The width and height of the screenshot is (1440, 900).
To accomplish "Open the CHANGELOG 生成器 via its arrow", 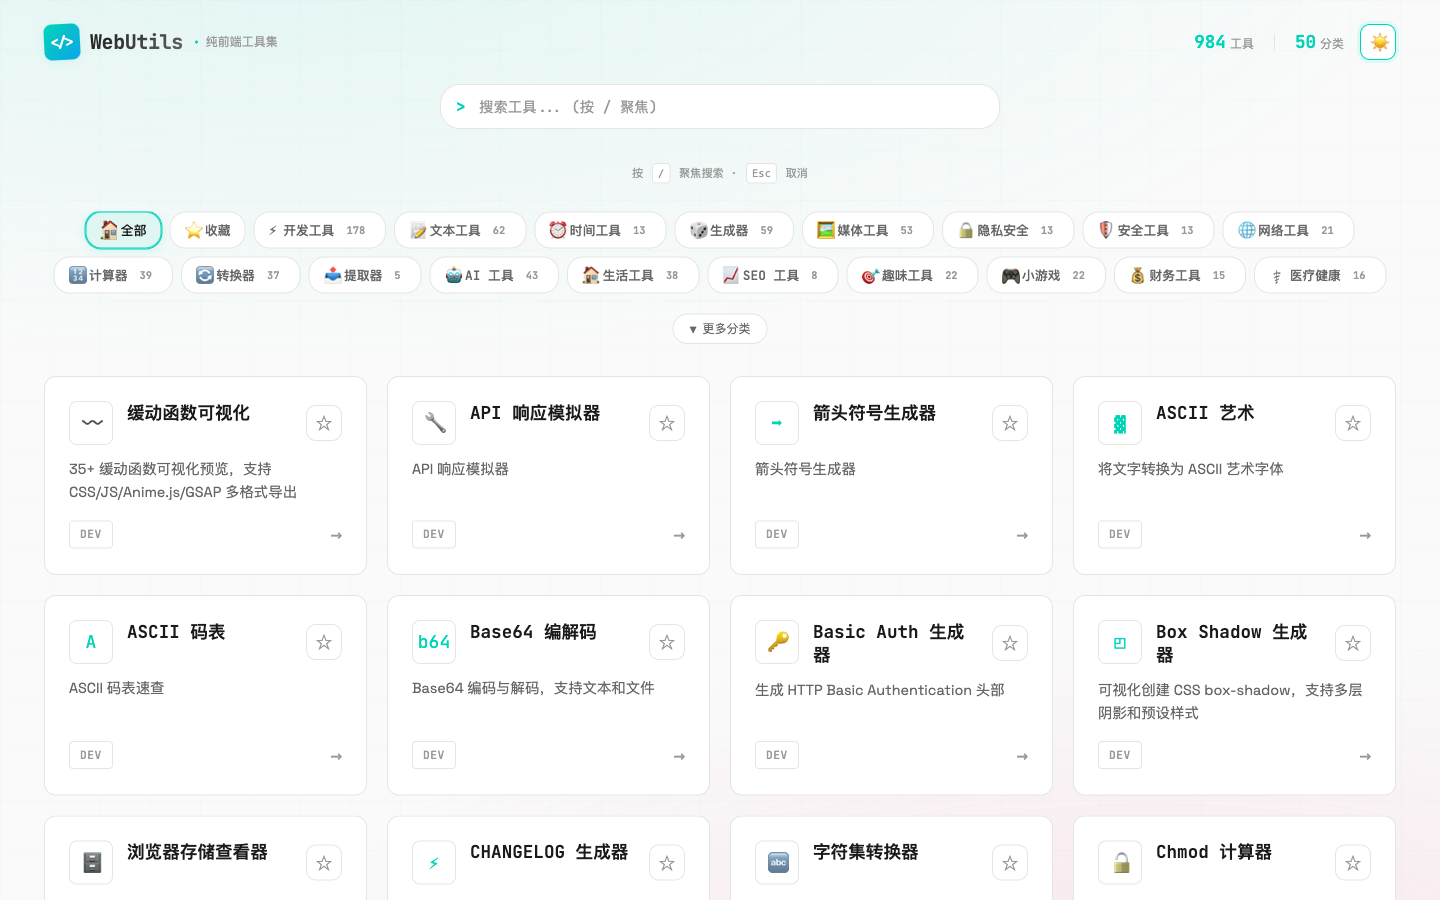I will tap(680, 895).
